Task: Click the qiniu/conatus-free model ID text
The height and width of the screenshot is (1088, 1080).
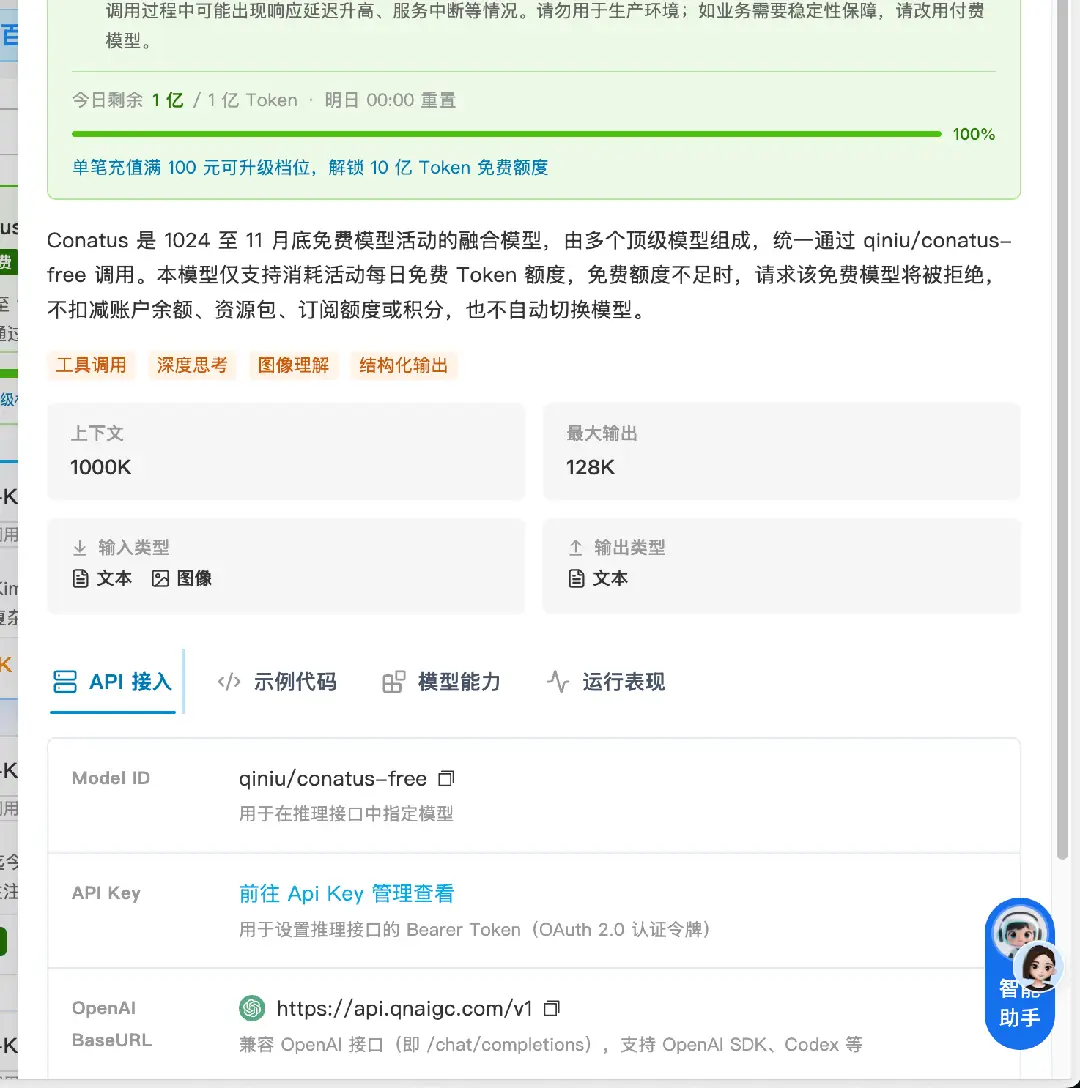Action: point(332,779)
